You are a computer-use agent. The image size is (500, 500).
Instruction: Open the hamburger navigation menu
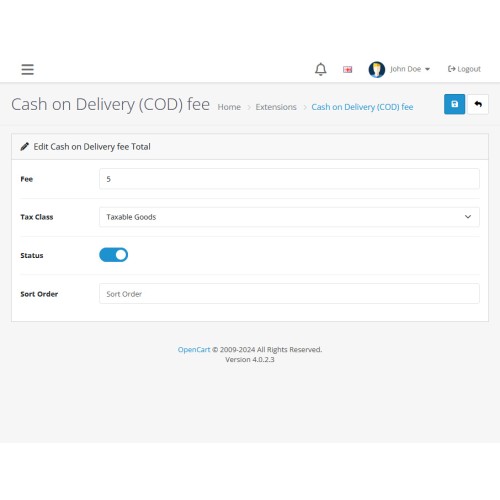(x=27, y=69)
